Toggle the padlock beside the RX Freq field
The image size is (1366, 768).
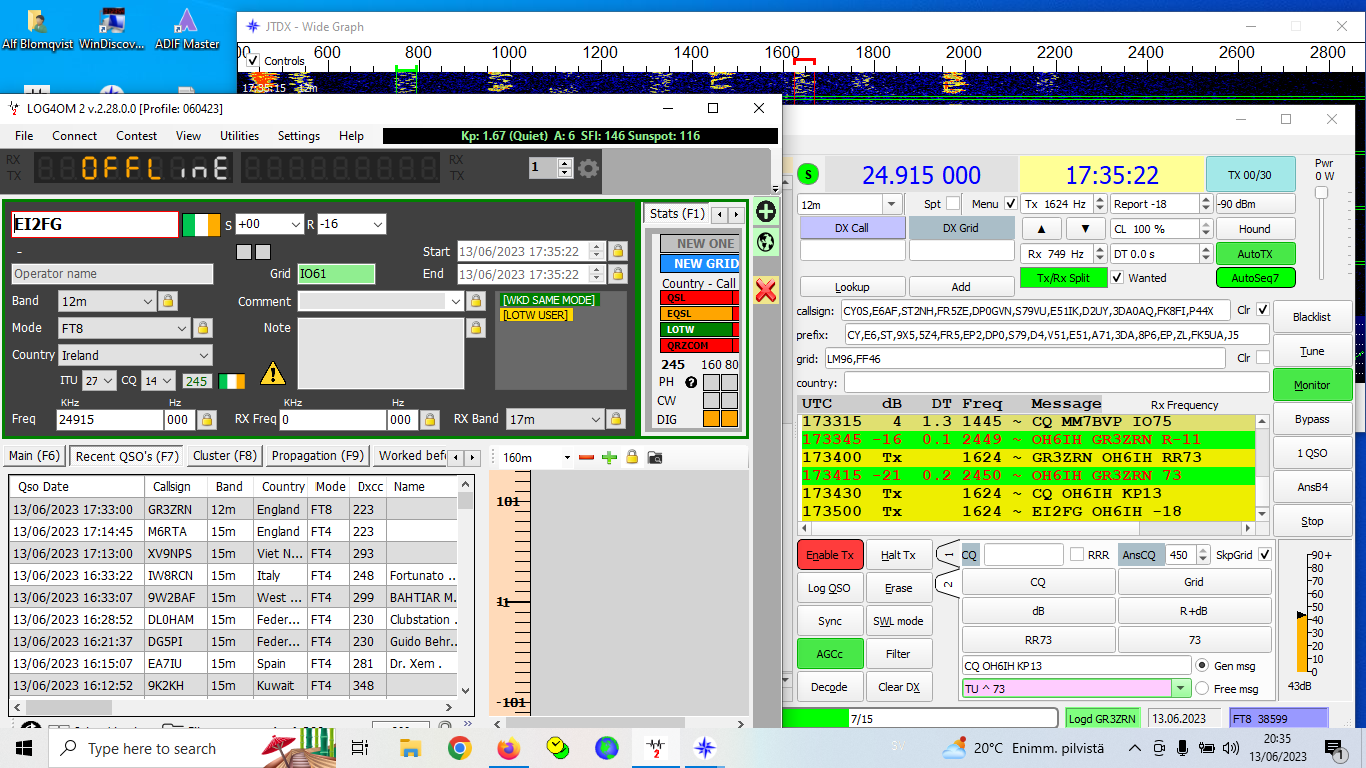pyautogui.click(x=429, y=420)
